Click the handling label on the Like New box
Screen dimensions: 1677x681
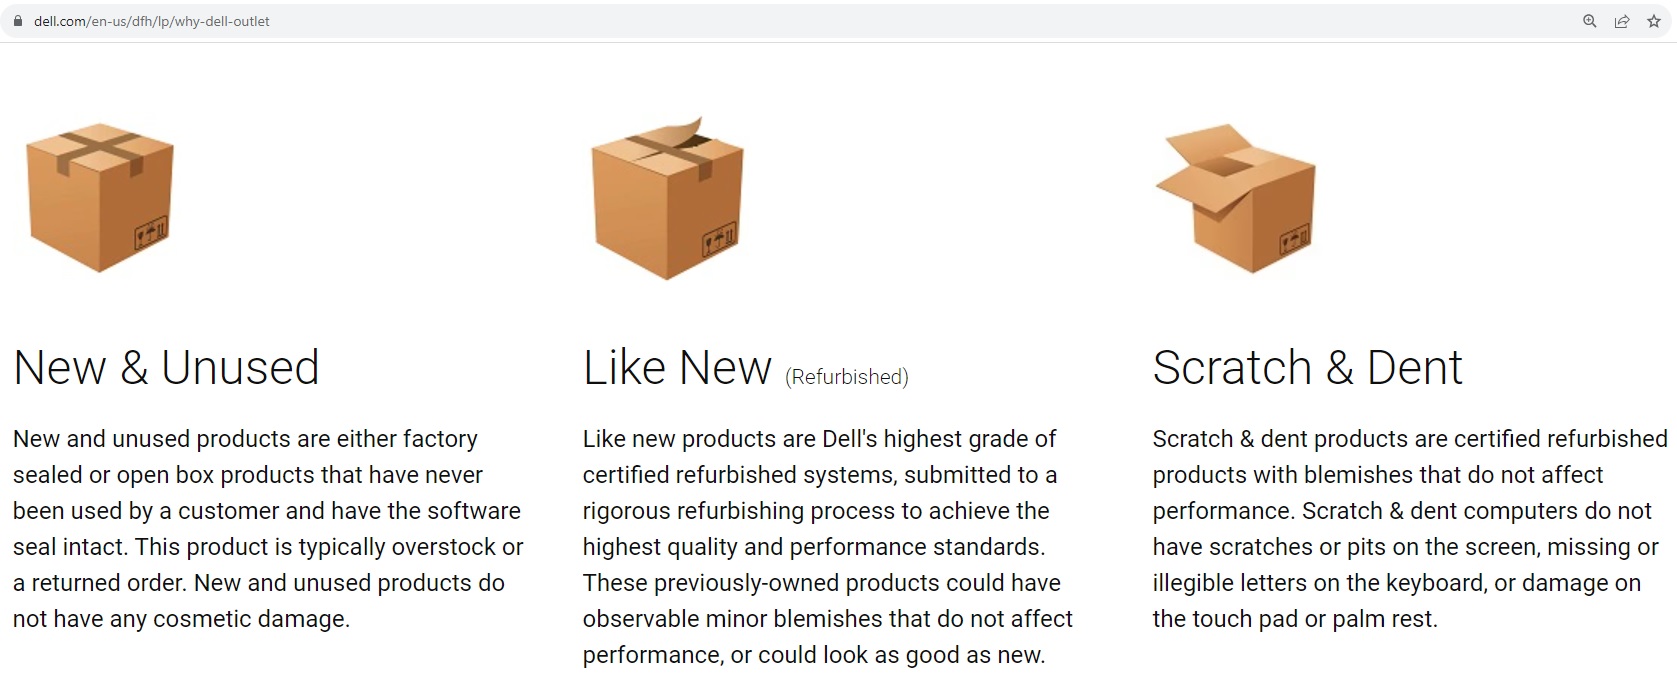coord(718,240)
